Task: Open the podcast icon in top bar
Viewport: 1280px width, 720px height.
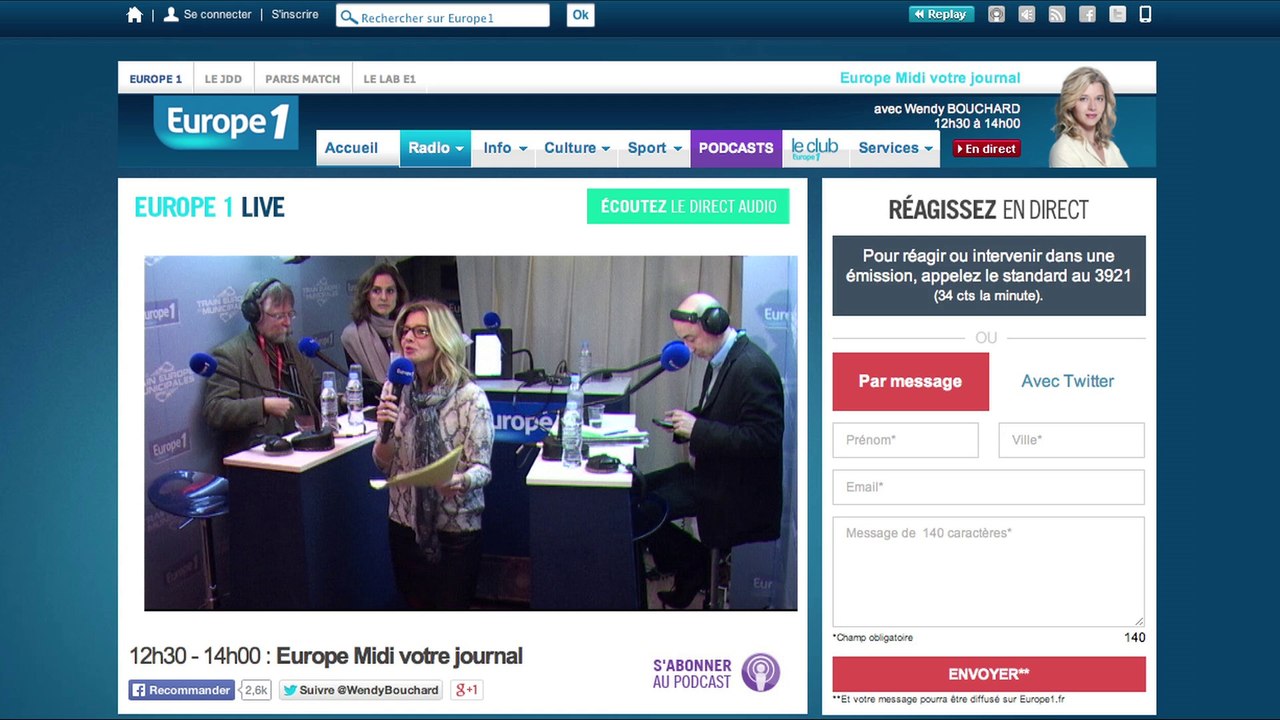Action: point(996,14)
